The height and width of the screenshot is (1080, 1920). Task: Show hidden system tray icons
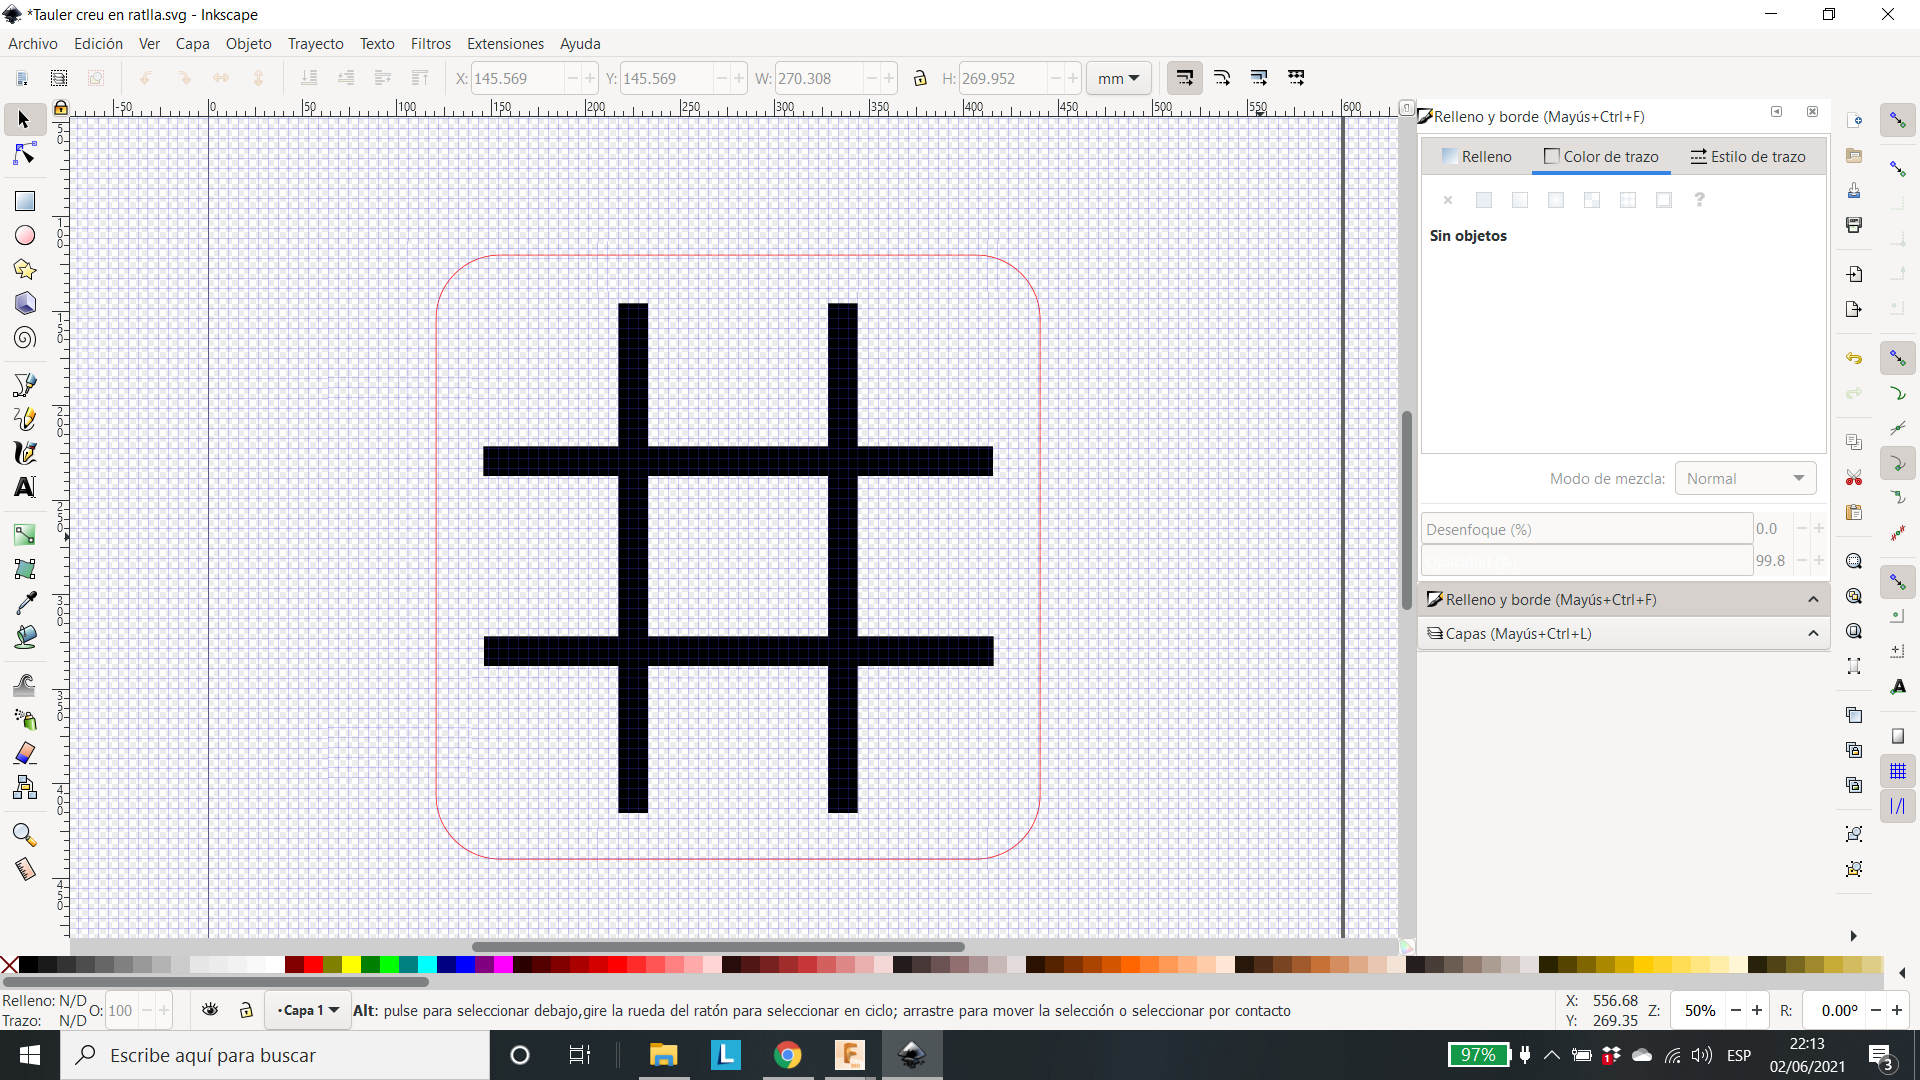(1552, 1055)
